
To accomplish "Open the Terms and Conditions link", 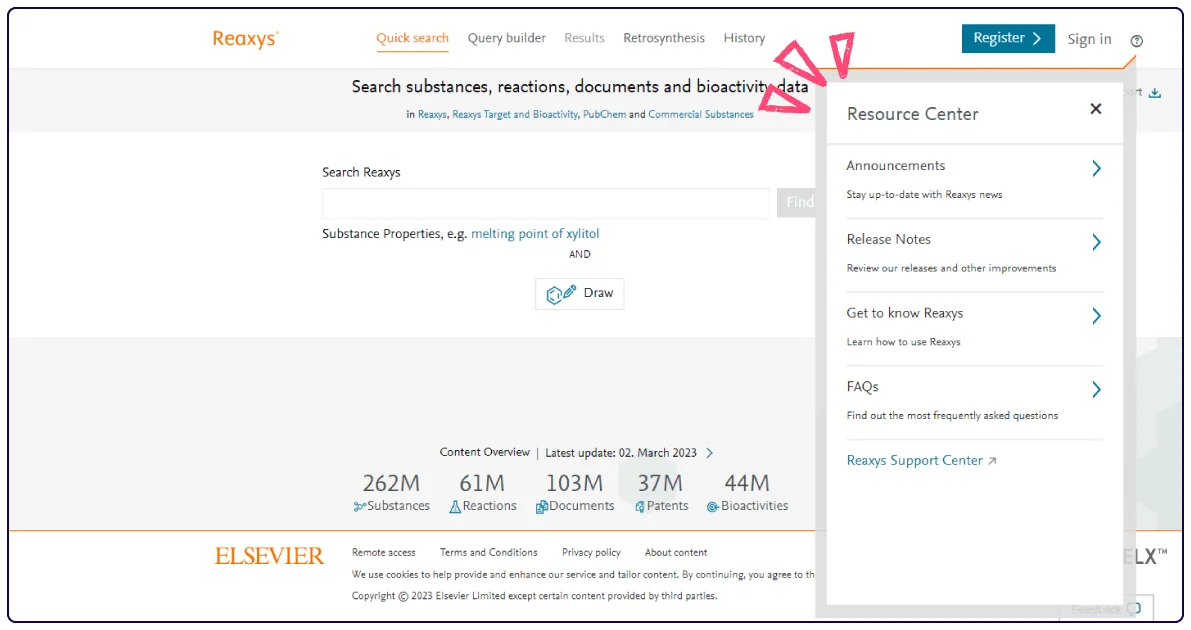I will pyautogui.click(x=488, y=552).
